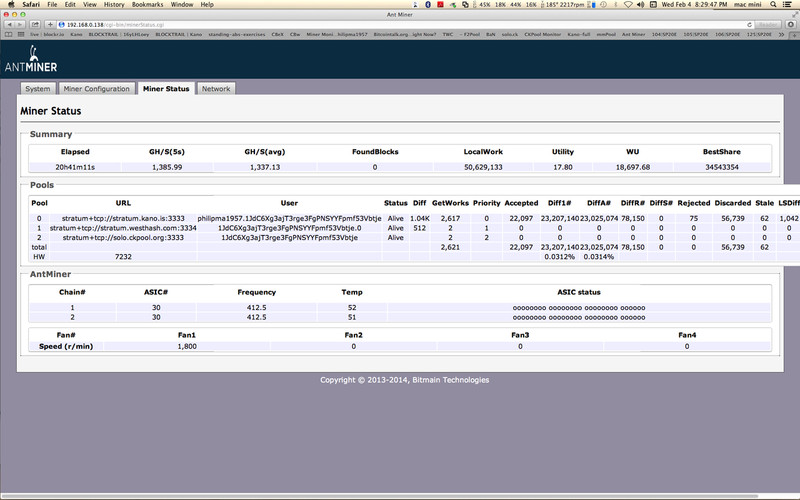Click the GH/S(avg) value 1,337.13
The height and width of the screenshot is (500, 800).
[265, 167]
